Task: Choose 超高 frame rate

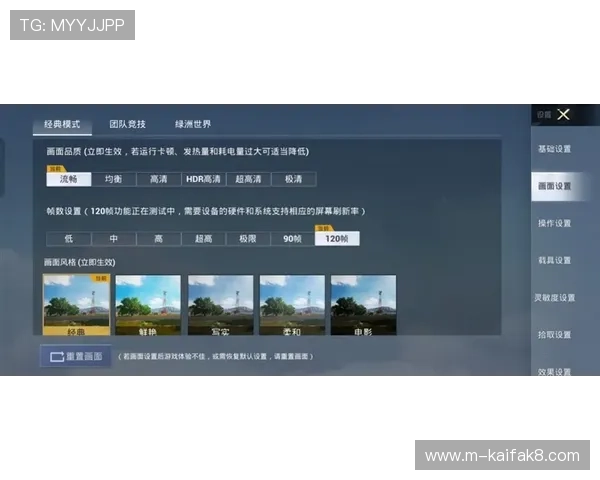Action: [204, 239]
